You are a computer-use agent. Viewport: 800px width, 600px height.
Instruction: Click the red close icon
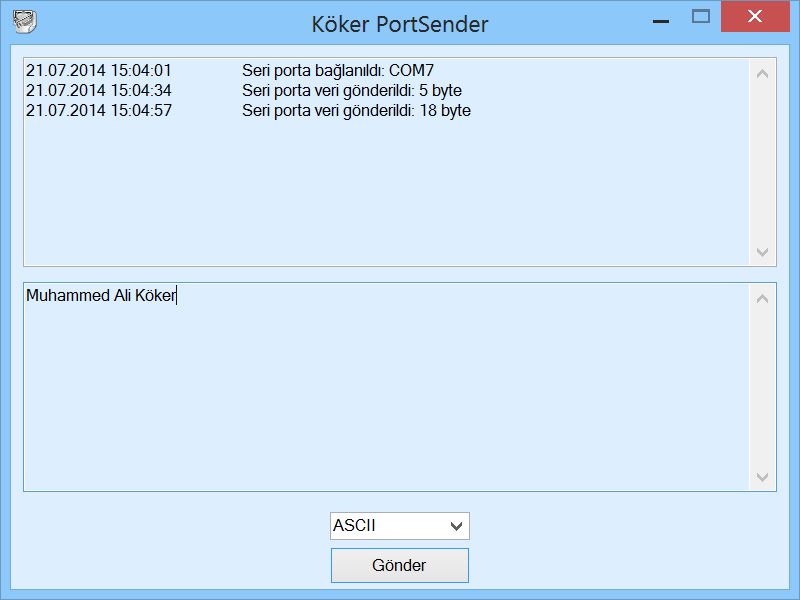[755, 16]
